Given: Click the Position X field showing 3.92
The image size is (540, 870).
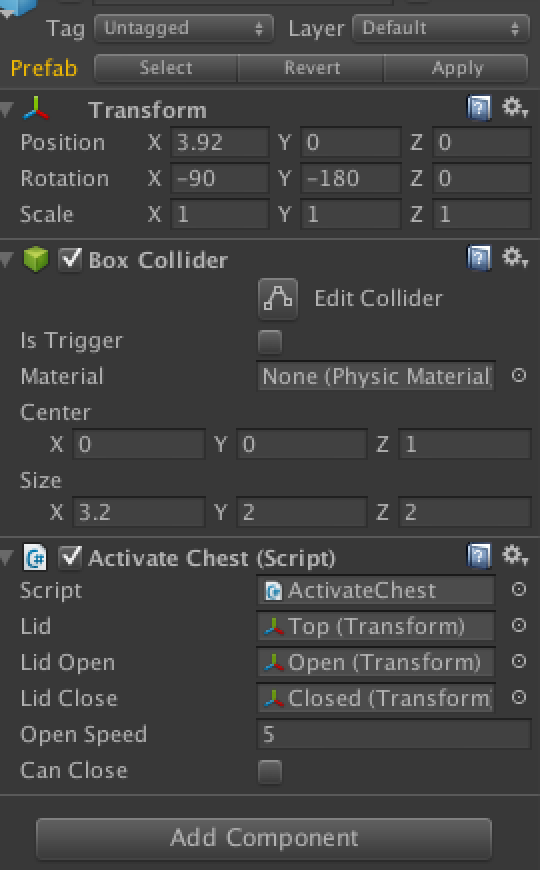Looking at the screenshot, I should click(220, 143).
